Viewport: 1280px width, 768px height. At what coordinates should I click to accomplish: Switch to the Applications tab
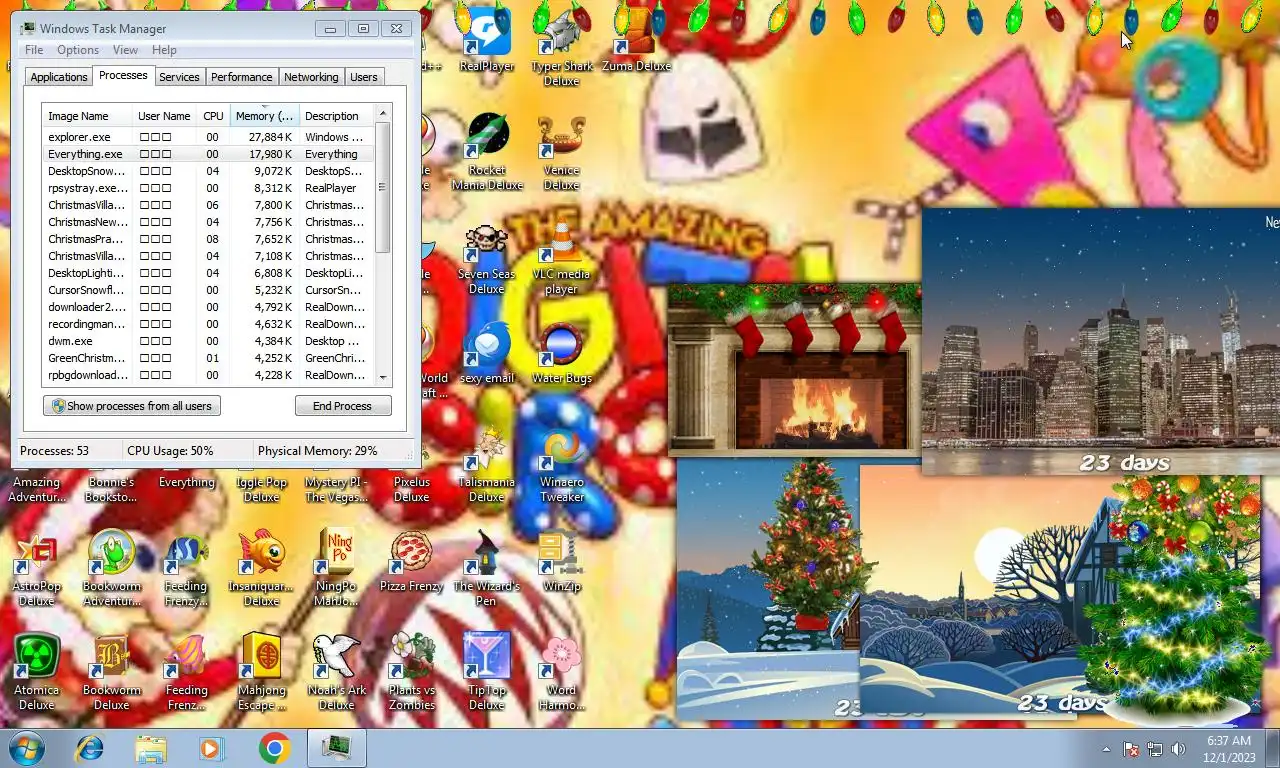(59, 77)
